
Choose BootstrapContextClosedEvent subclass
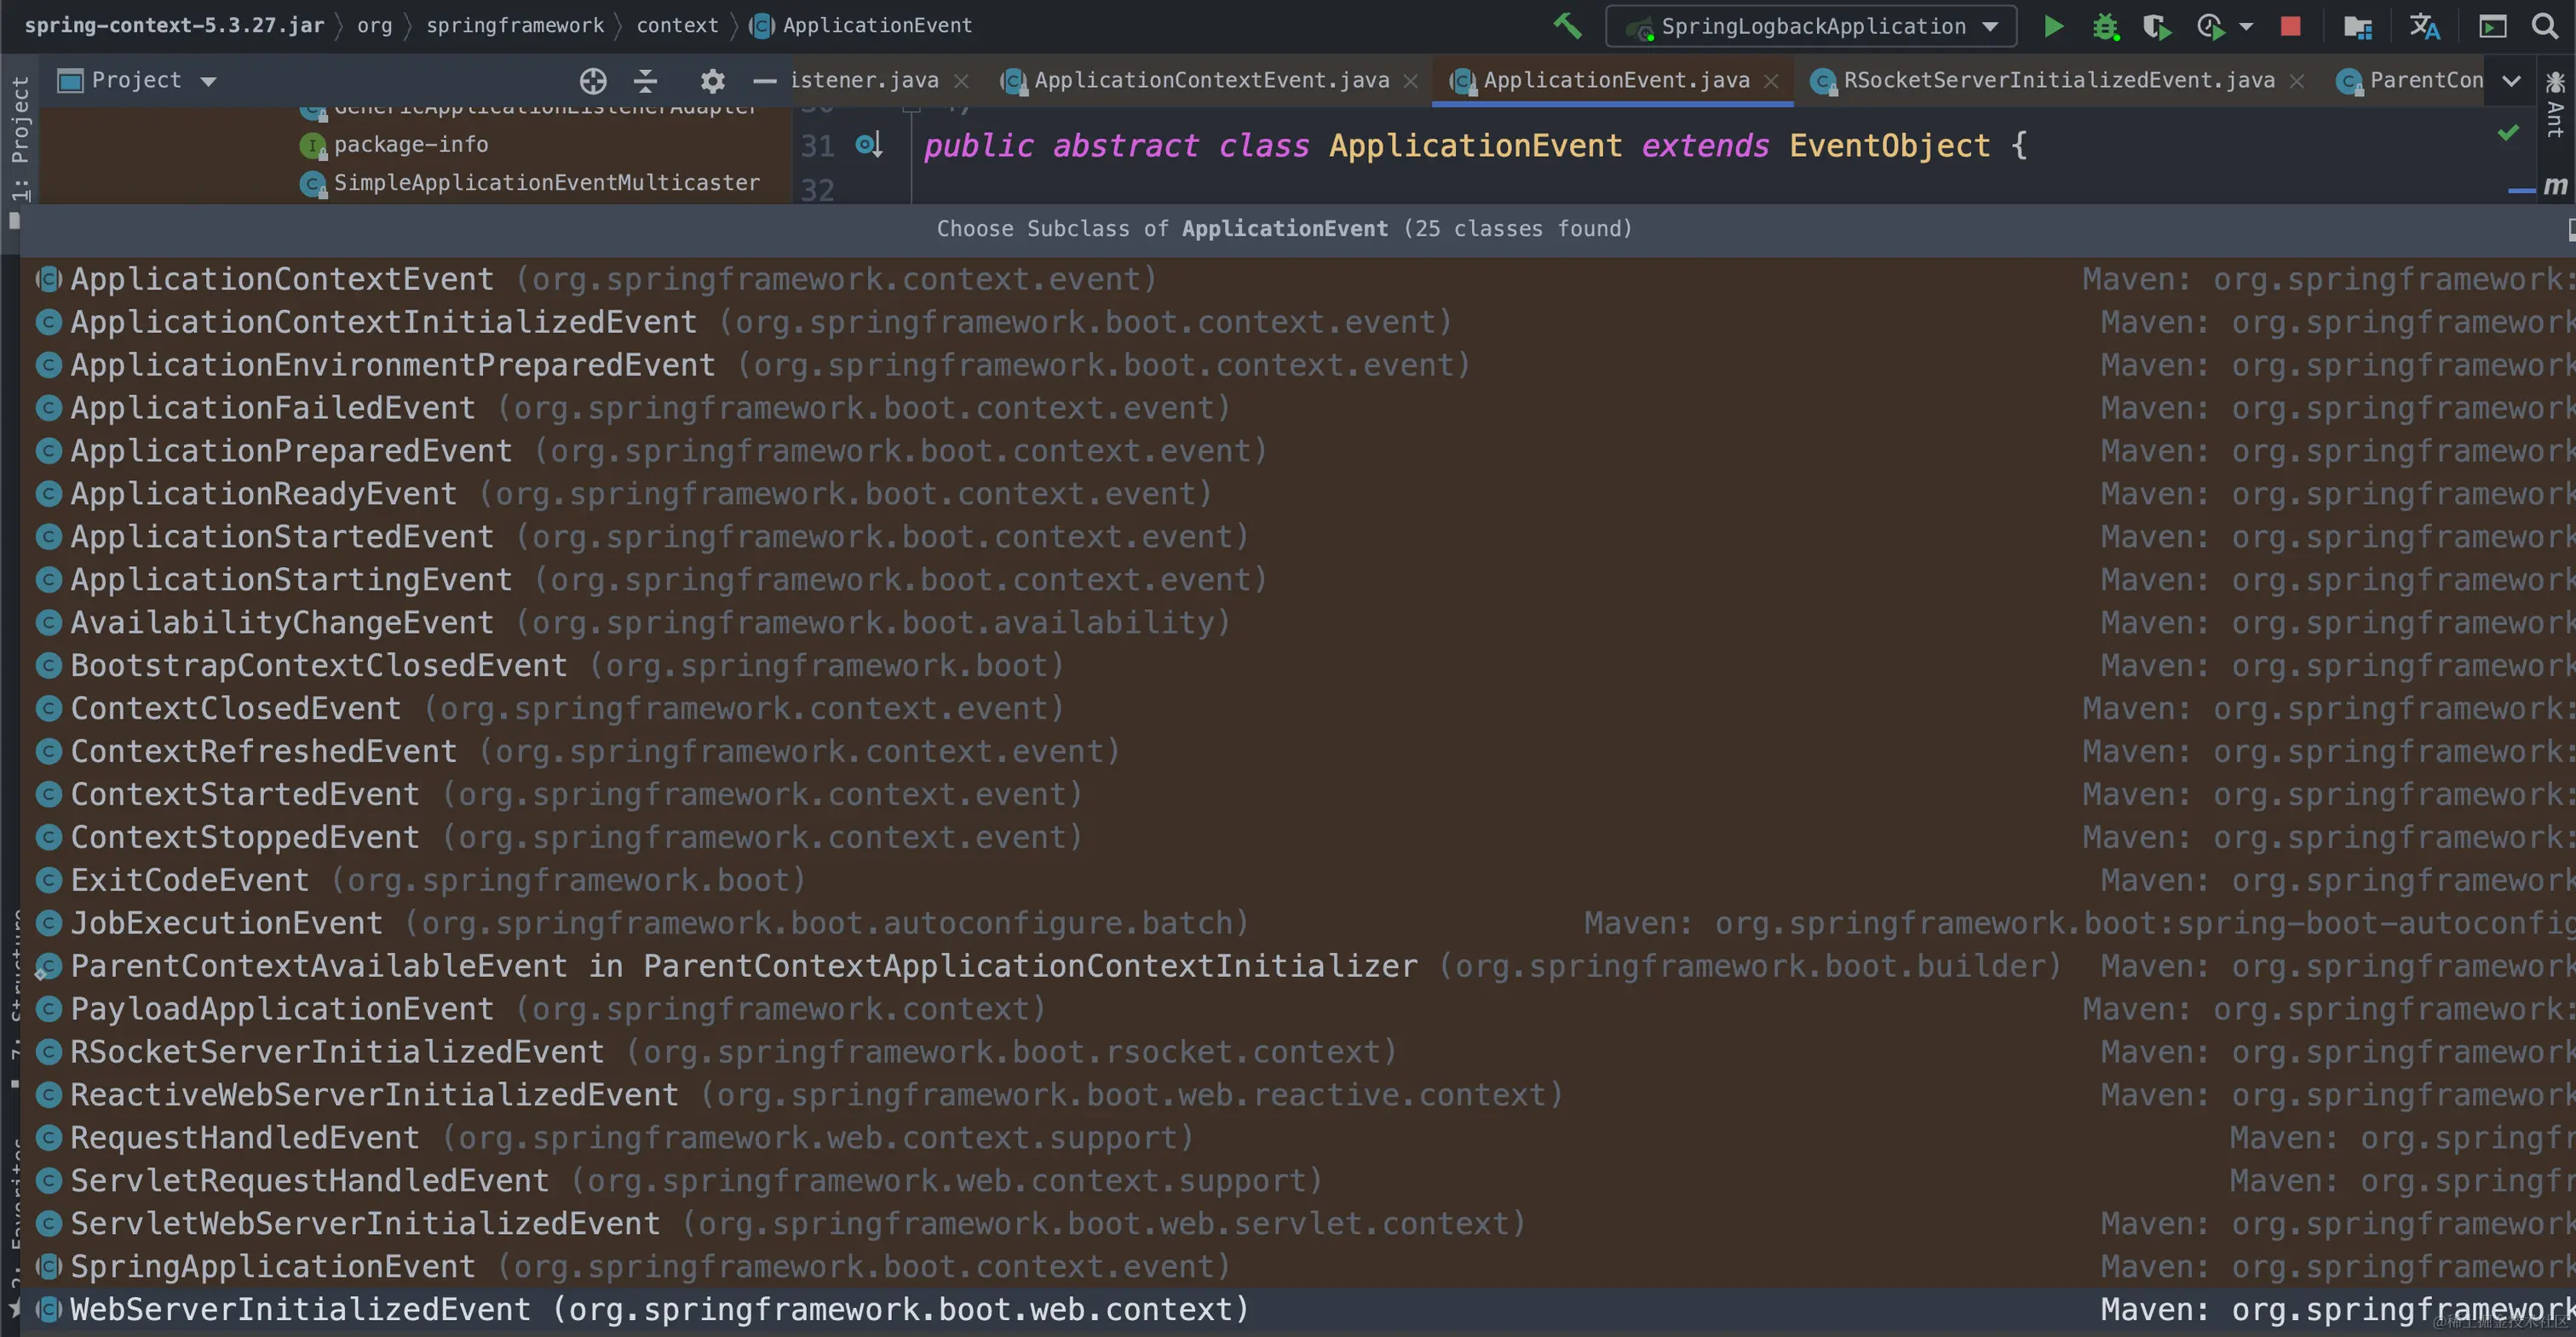(x=1297, y=666)
